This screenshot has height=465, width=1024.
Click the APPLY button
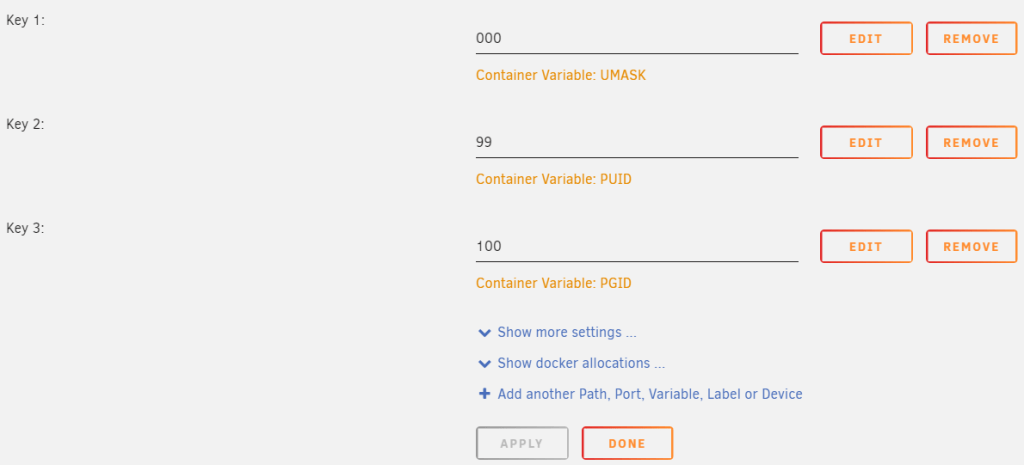522,443
